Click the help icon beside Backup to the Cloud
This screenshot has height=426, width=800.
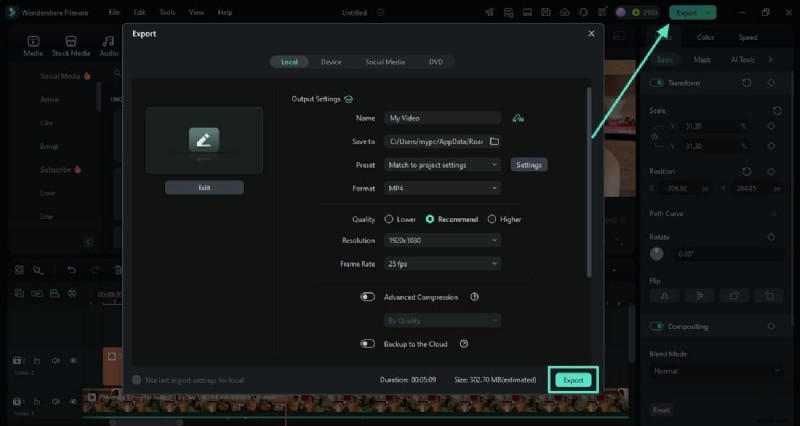[x=464, y=343]
